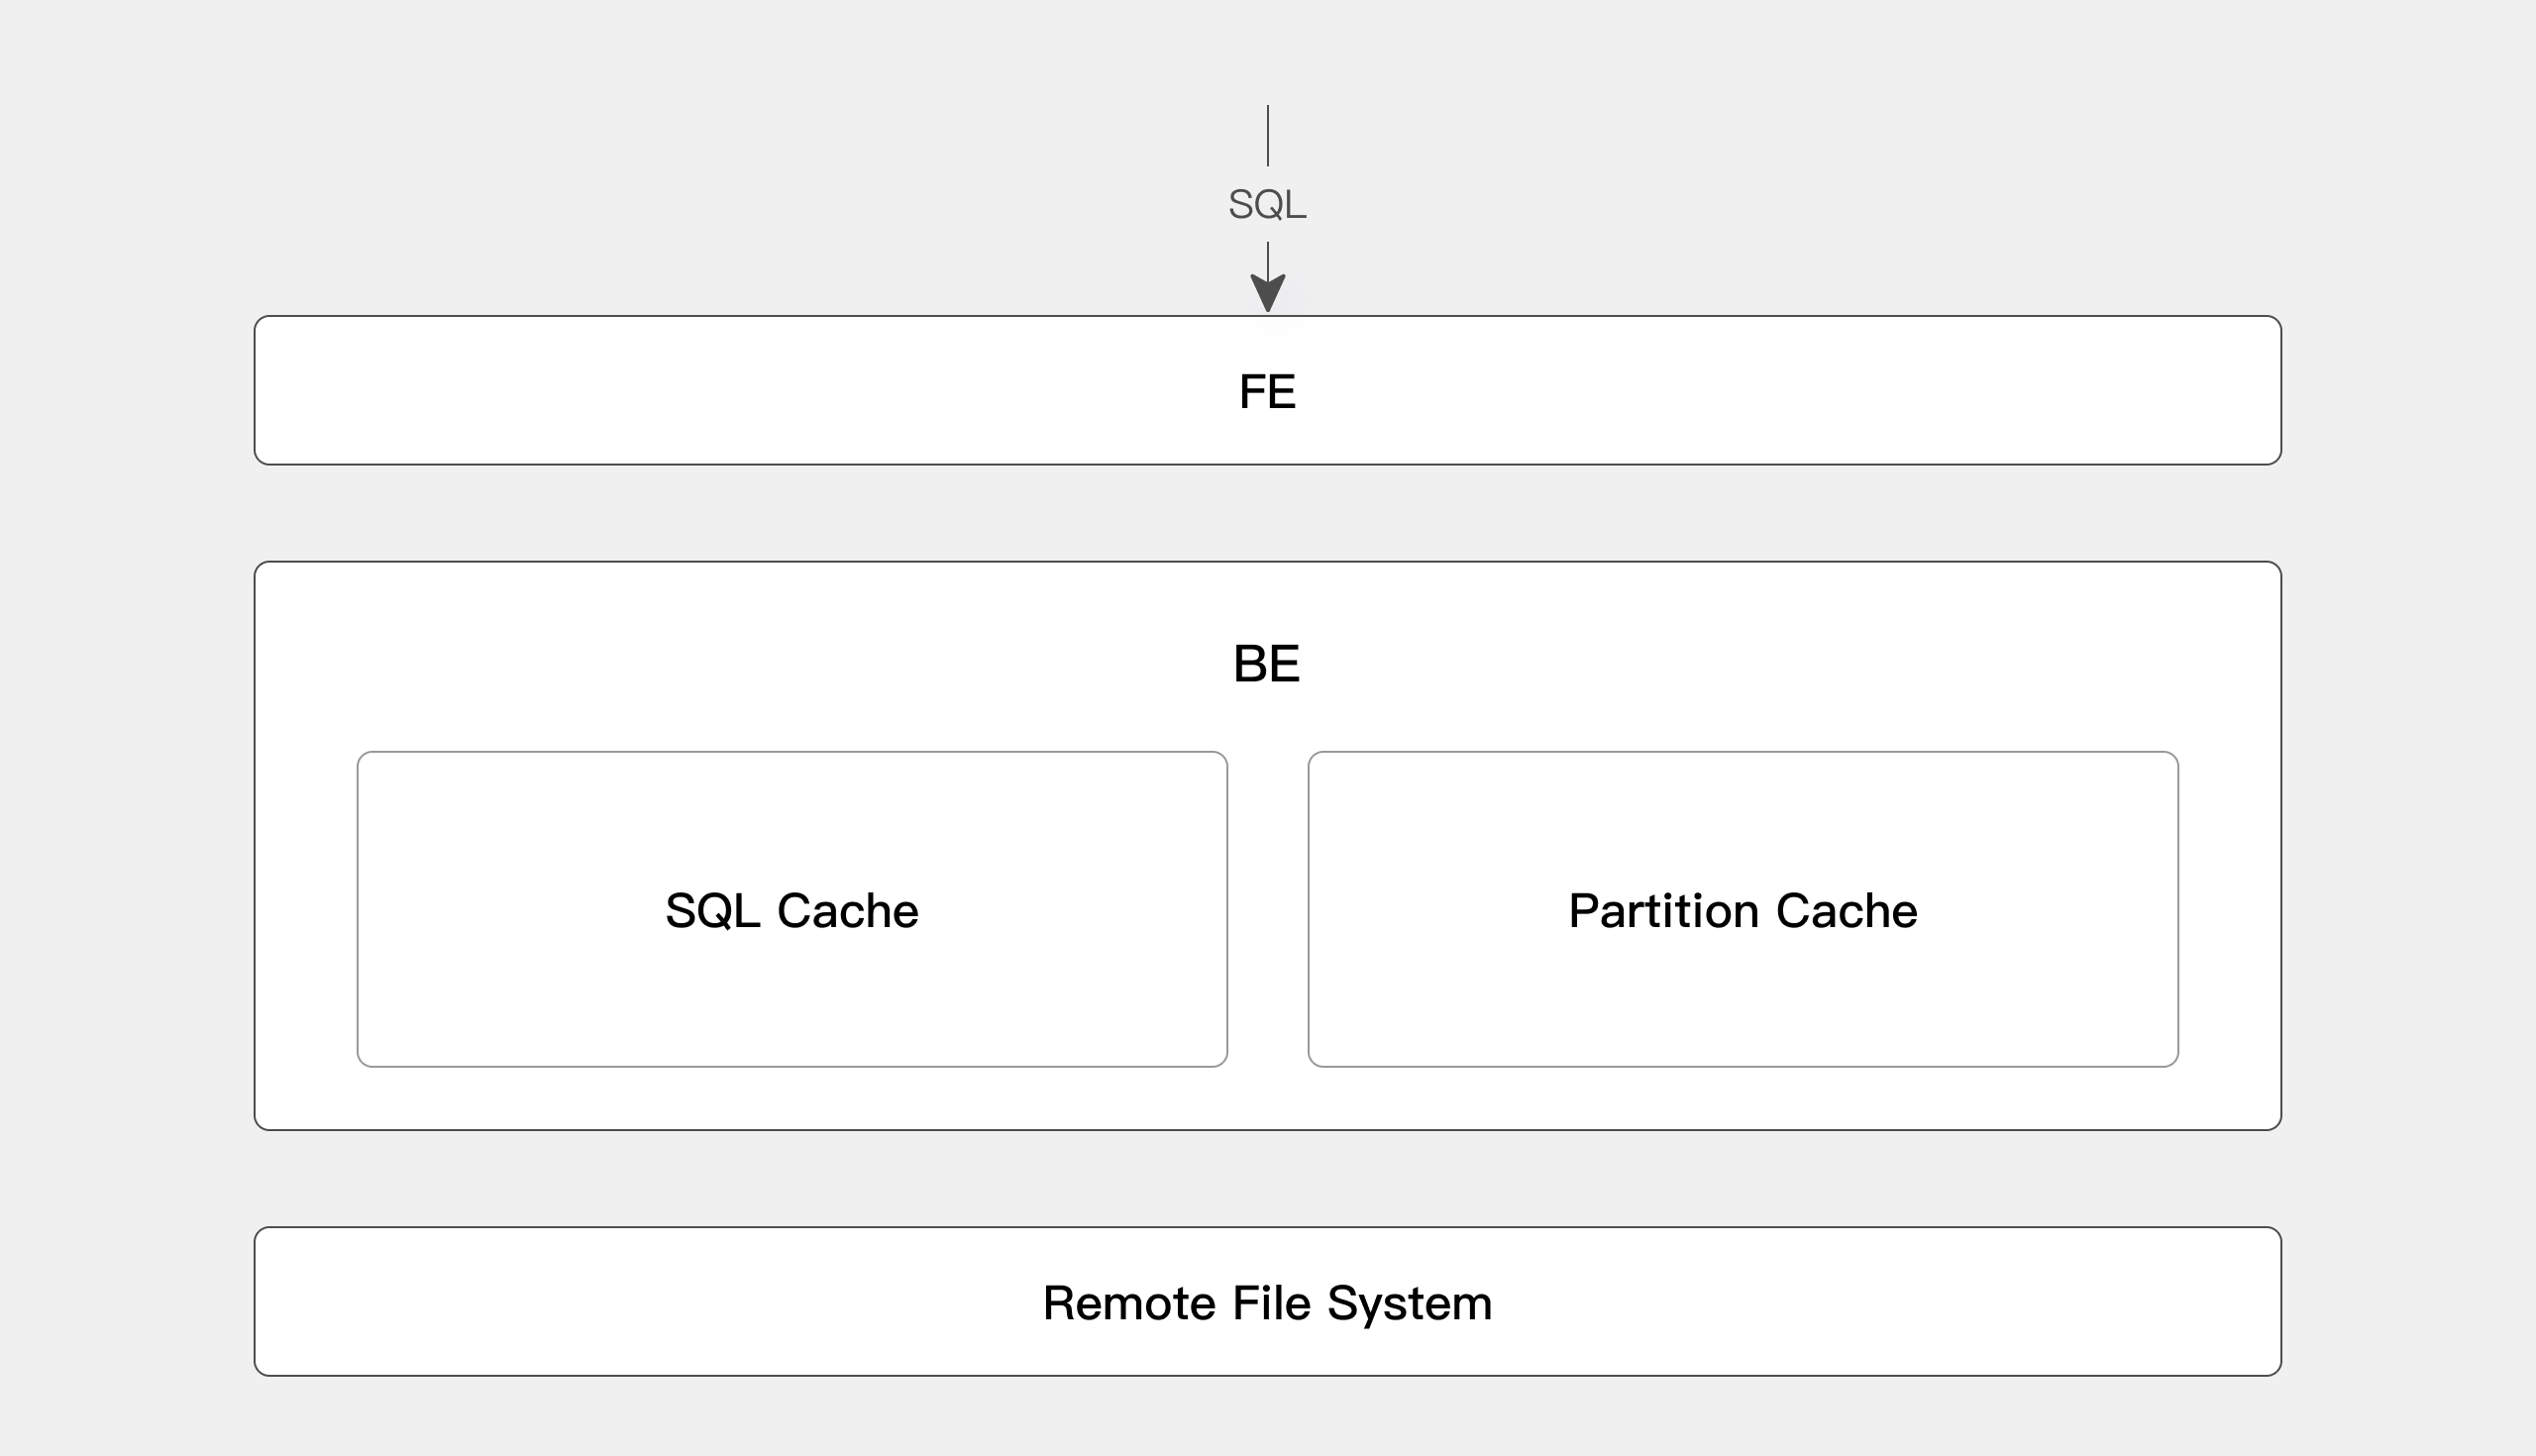This screenshot has width=2536, height=1456.
Task: Click the Partition Cache text label
Action: [x=1743, y=911]
